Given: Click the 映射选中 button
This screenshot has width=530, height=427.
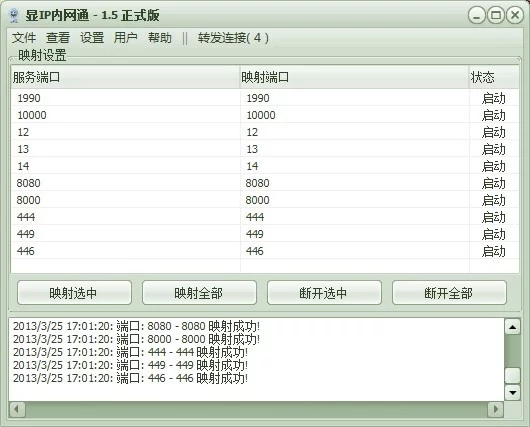Looking at the screenshot, I should pos(74,293).
